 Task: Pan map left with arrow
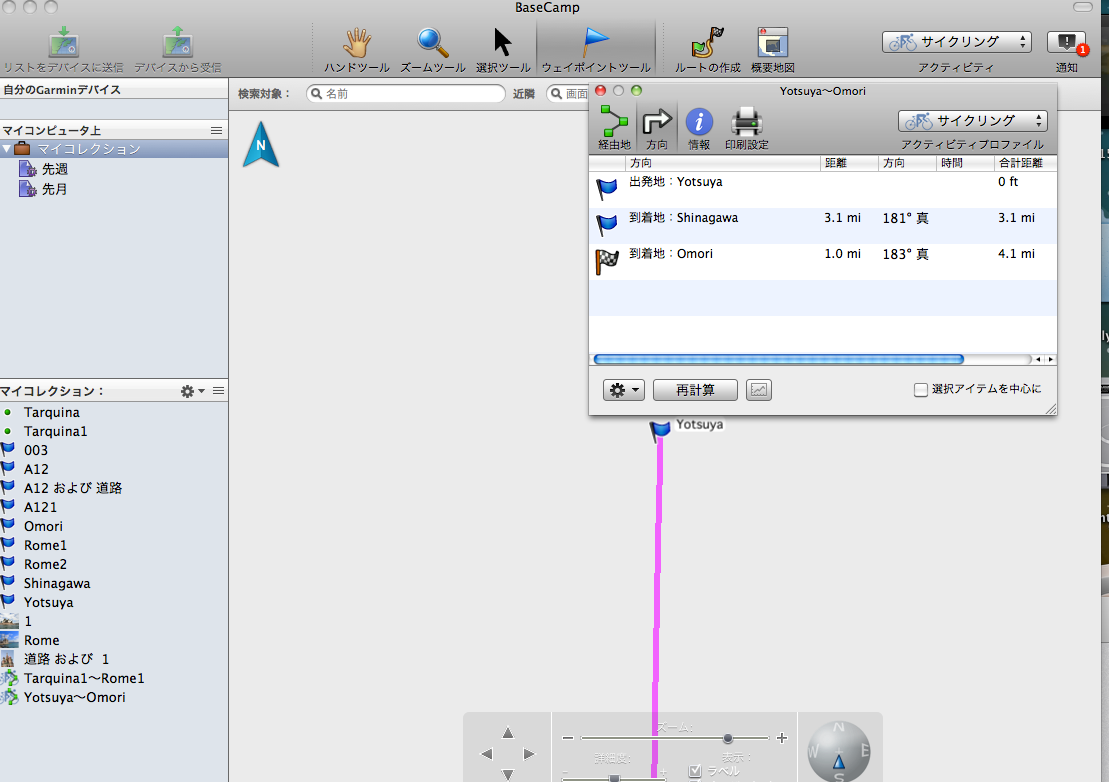[486, 754]
